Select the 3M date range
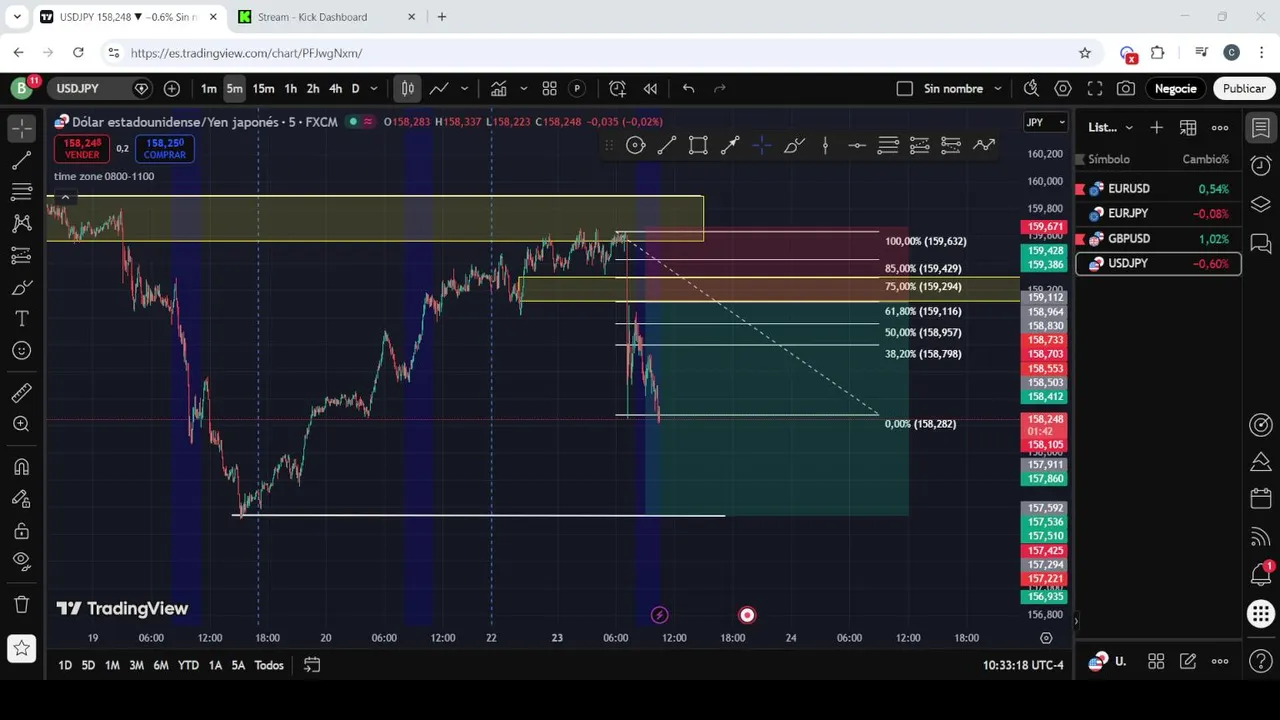 [136, 665]
